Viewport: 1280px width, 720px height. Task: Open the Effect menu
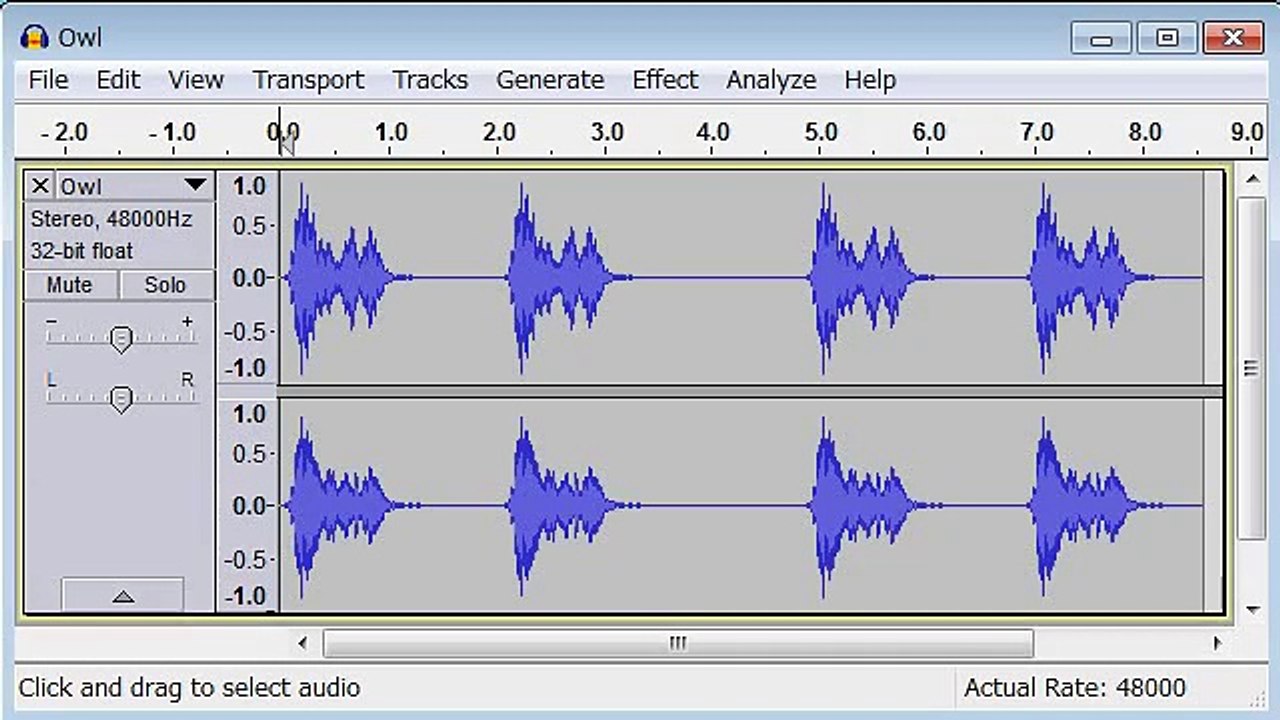coord(665,80)
